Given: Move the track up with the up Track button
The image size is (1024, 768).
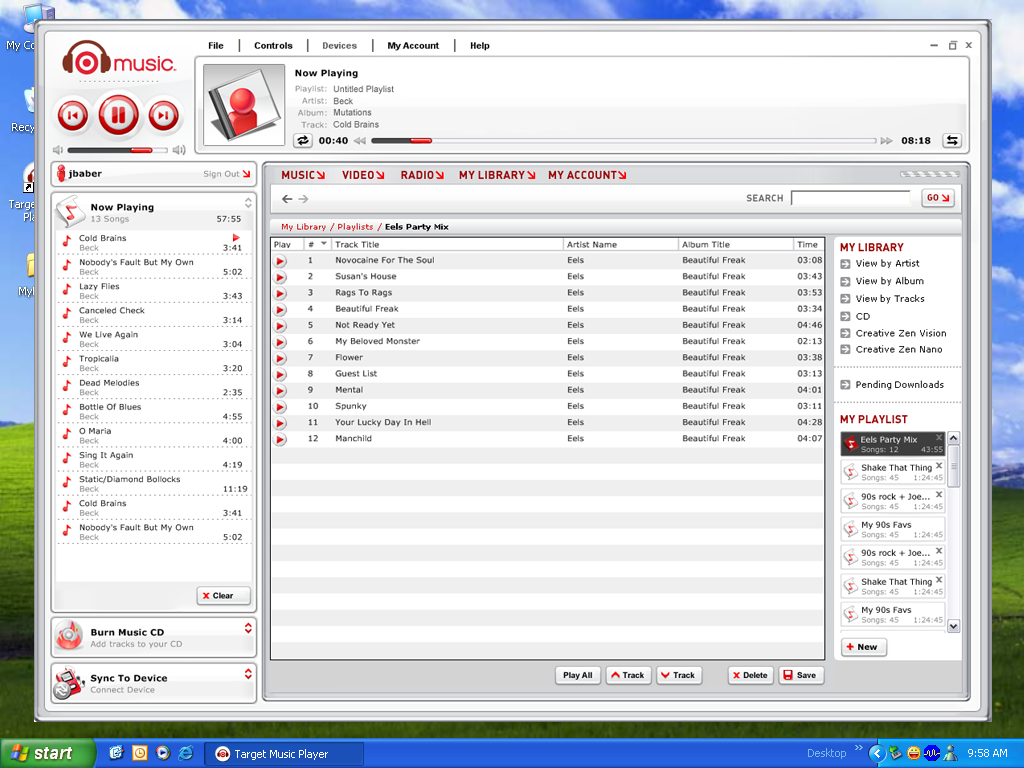Looking at the screenshot, I should click(628, 675).
